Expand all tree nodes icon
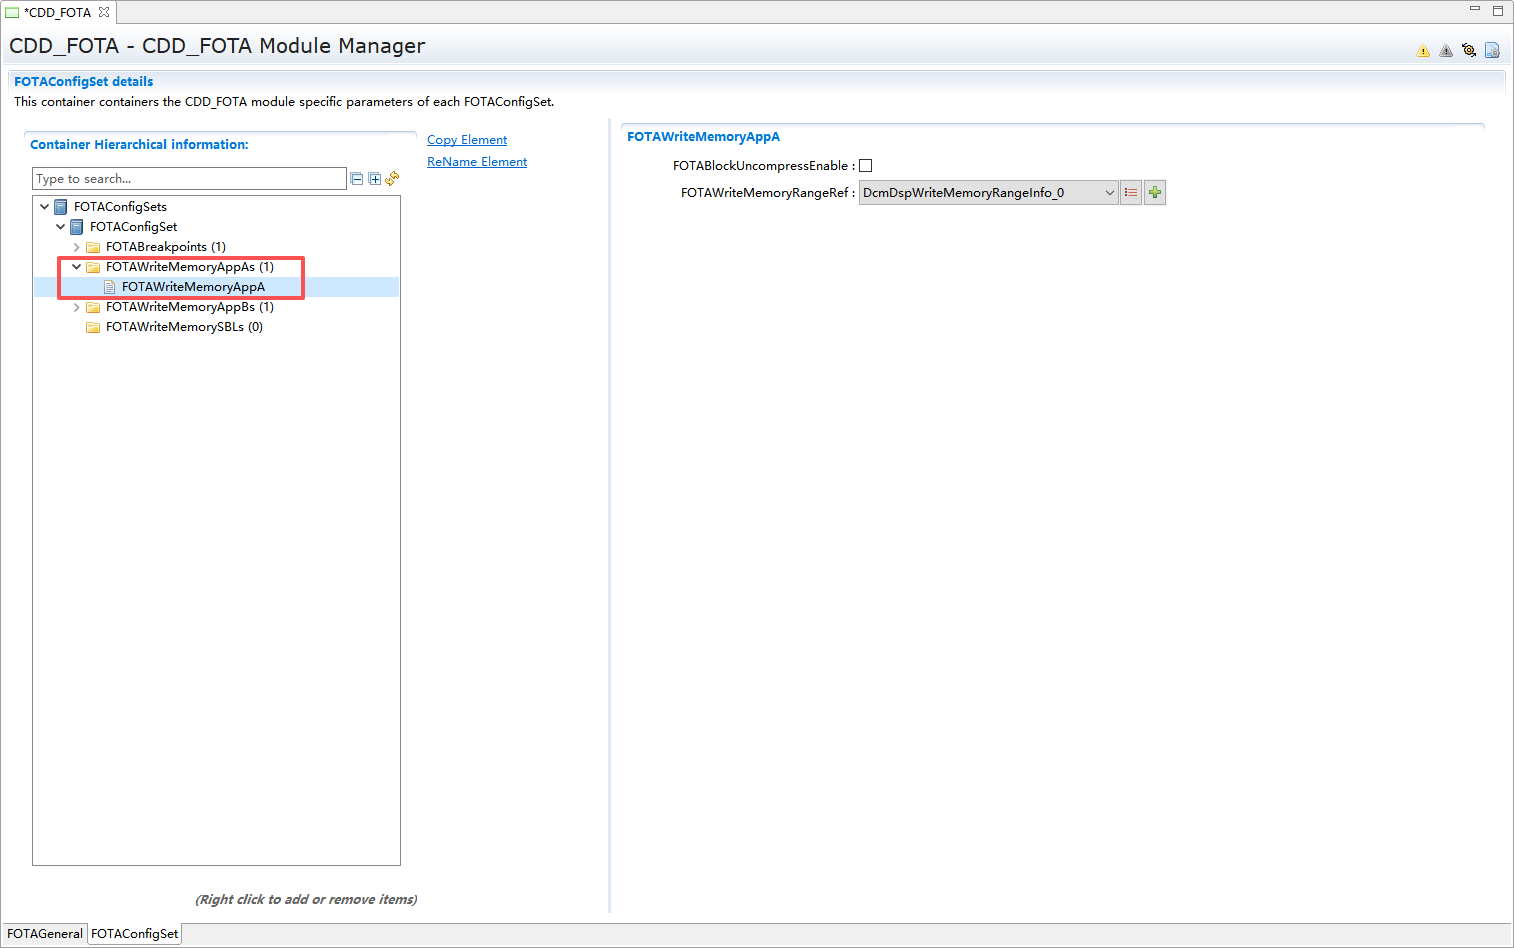Viewport: 1514px width, 948px height. 375,179
